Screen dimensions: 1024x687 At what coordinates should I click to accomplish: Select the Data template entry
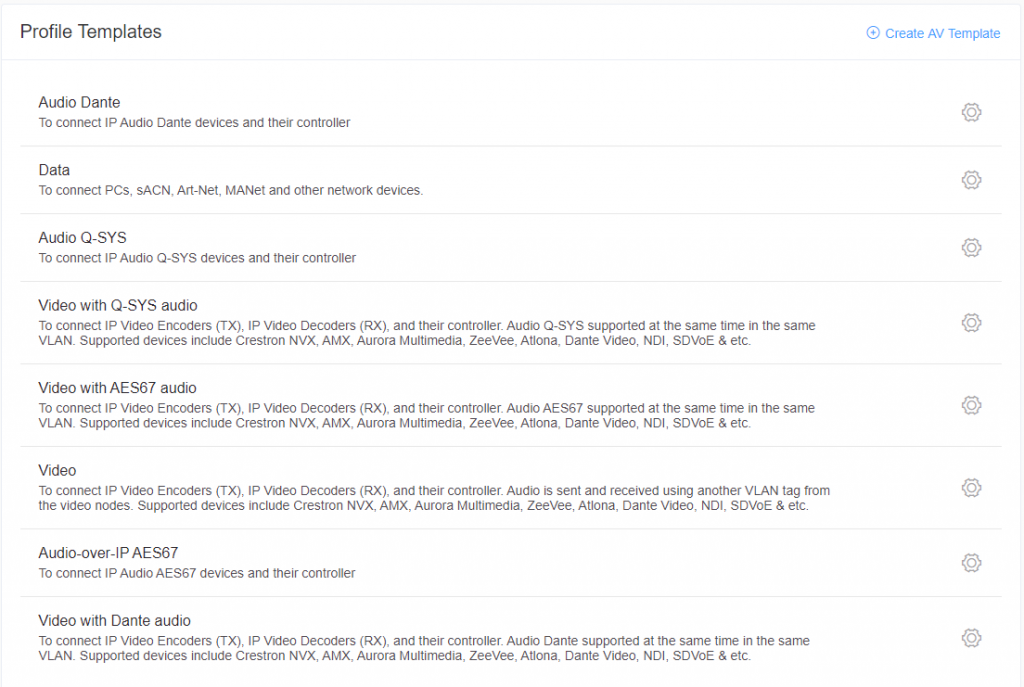click(x=54, y=169)
